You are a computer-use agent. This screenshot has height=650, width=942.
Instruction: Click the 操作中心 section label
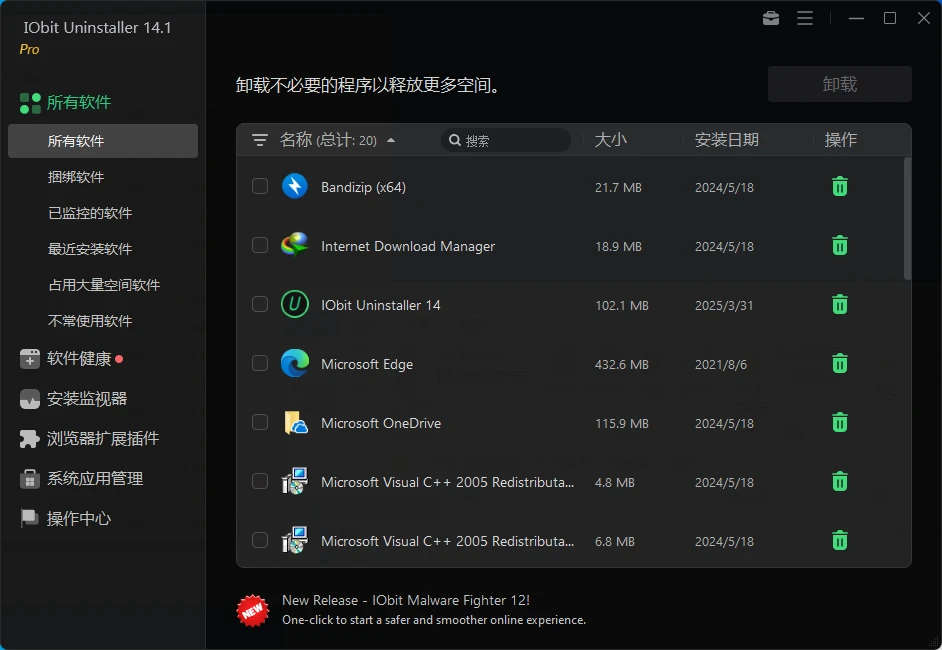click(79, 518)
